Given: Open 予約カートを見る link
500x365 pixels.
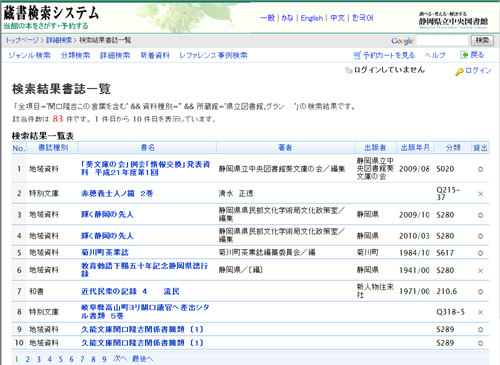Looking at the screenshot, I should point(389,55).
